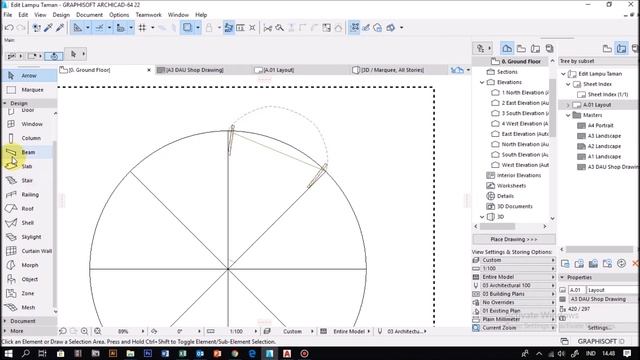Select the Marquee tool
The height and width of the screenshot is (360, 640).
click(29, 89)
